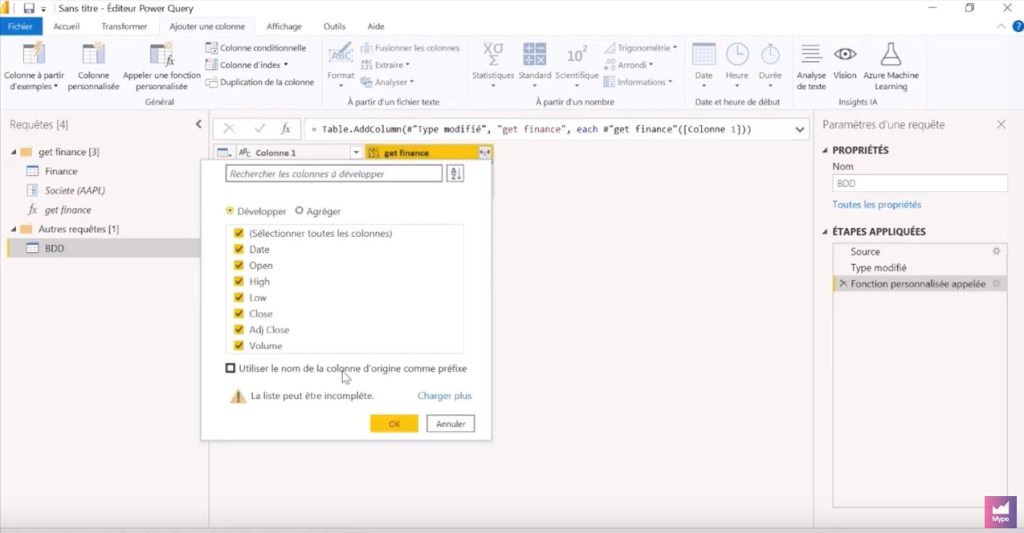Open the Aide tab
Viewport: 1024px width, 533px height.
(376, 26)
